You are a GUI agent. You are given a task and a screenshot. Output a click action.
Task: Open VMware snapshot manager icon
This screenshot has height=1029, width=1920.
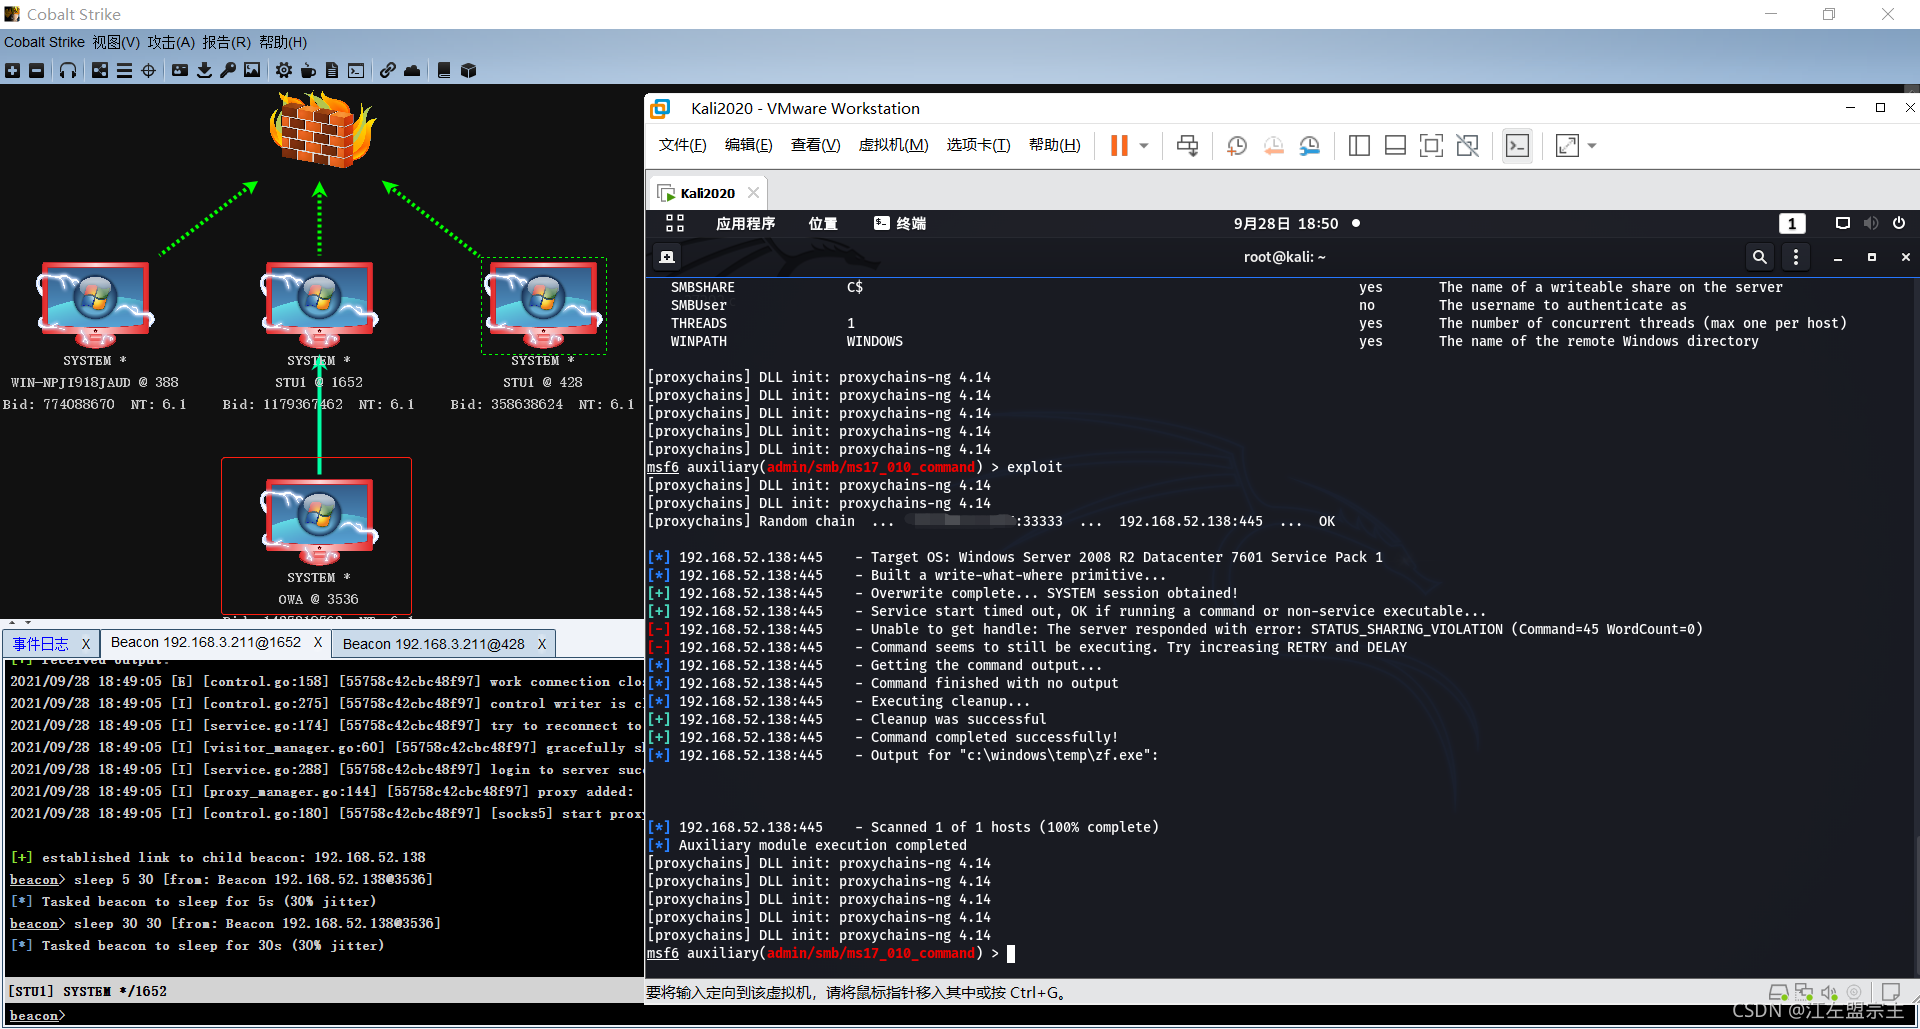tap(1309, 146)
